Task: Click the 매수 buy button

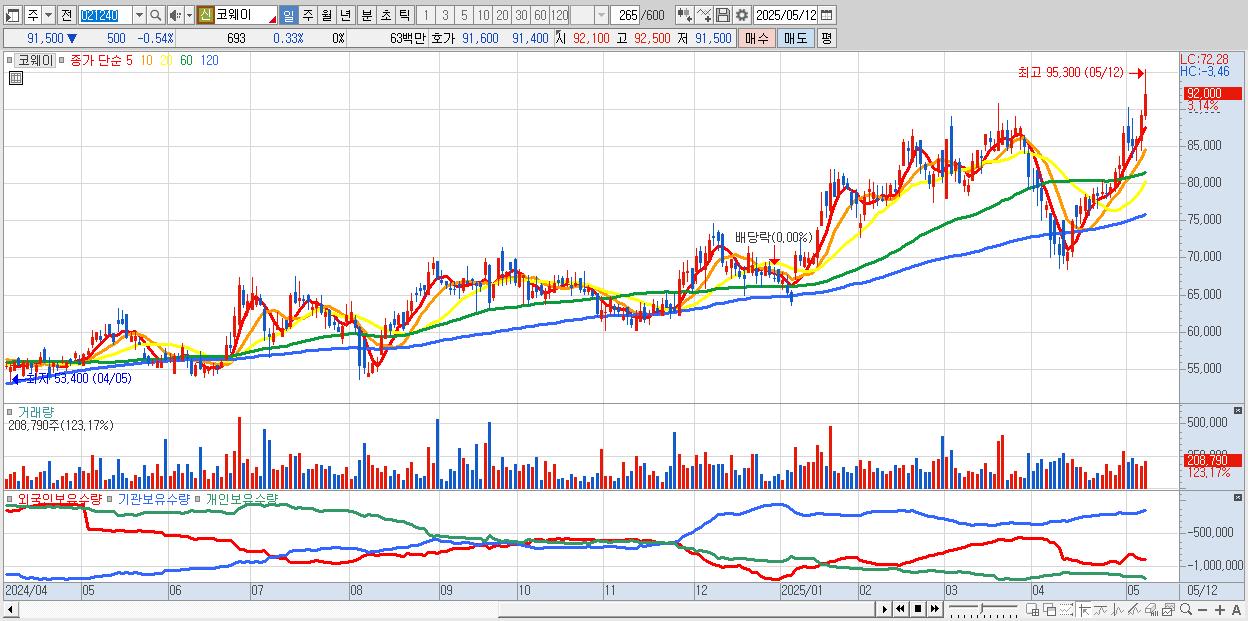Action: click(x=757, y=38)
